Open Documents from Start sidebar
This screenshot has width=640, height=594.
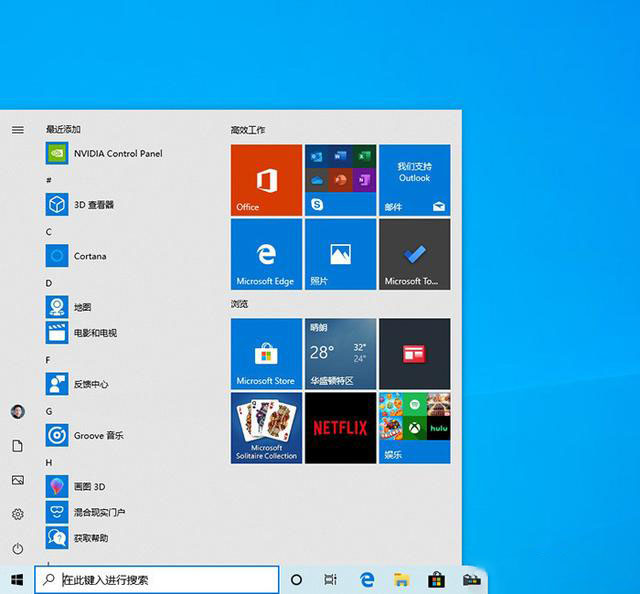click(x=18, y=446)
